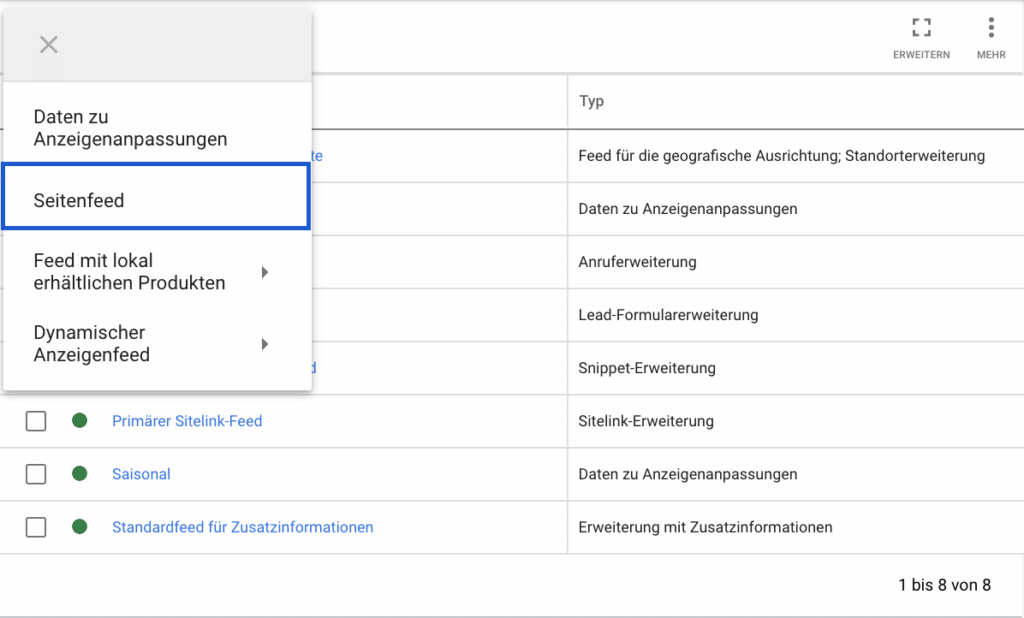Check the Standardfeed für Zusatzinformationen checkbox
1024x618 pixels.
36,527
